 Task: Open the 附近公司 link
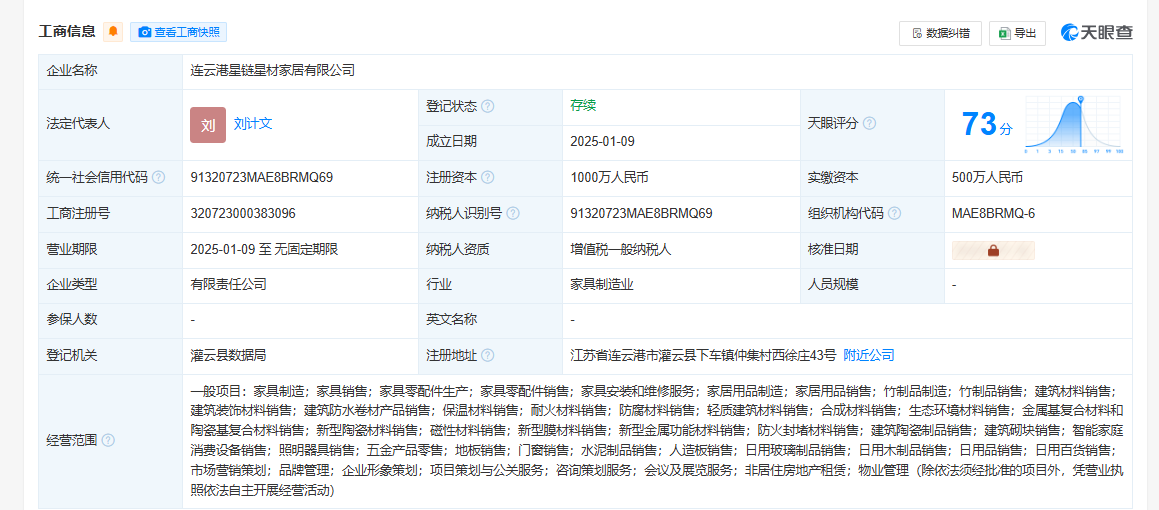click(x=869, y=356)
